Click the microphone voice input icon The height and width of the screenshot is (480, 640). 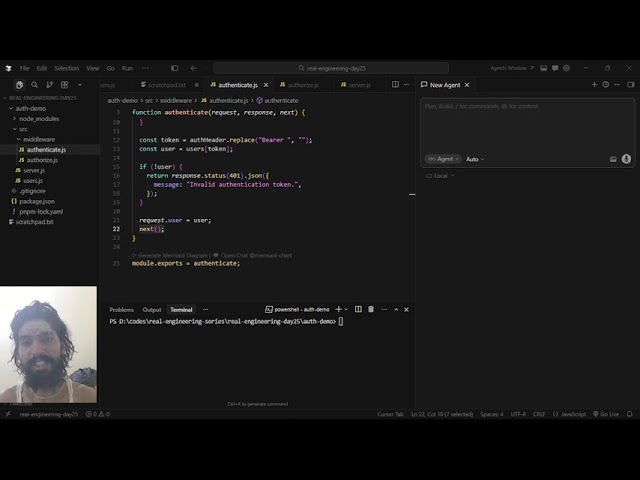tap(626, 159)
